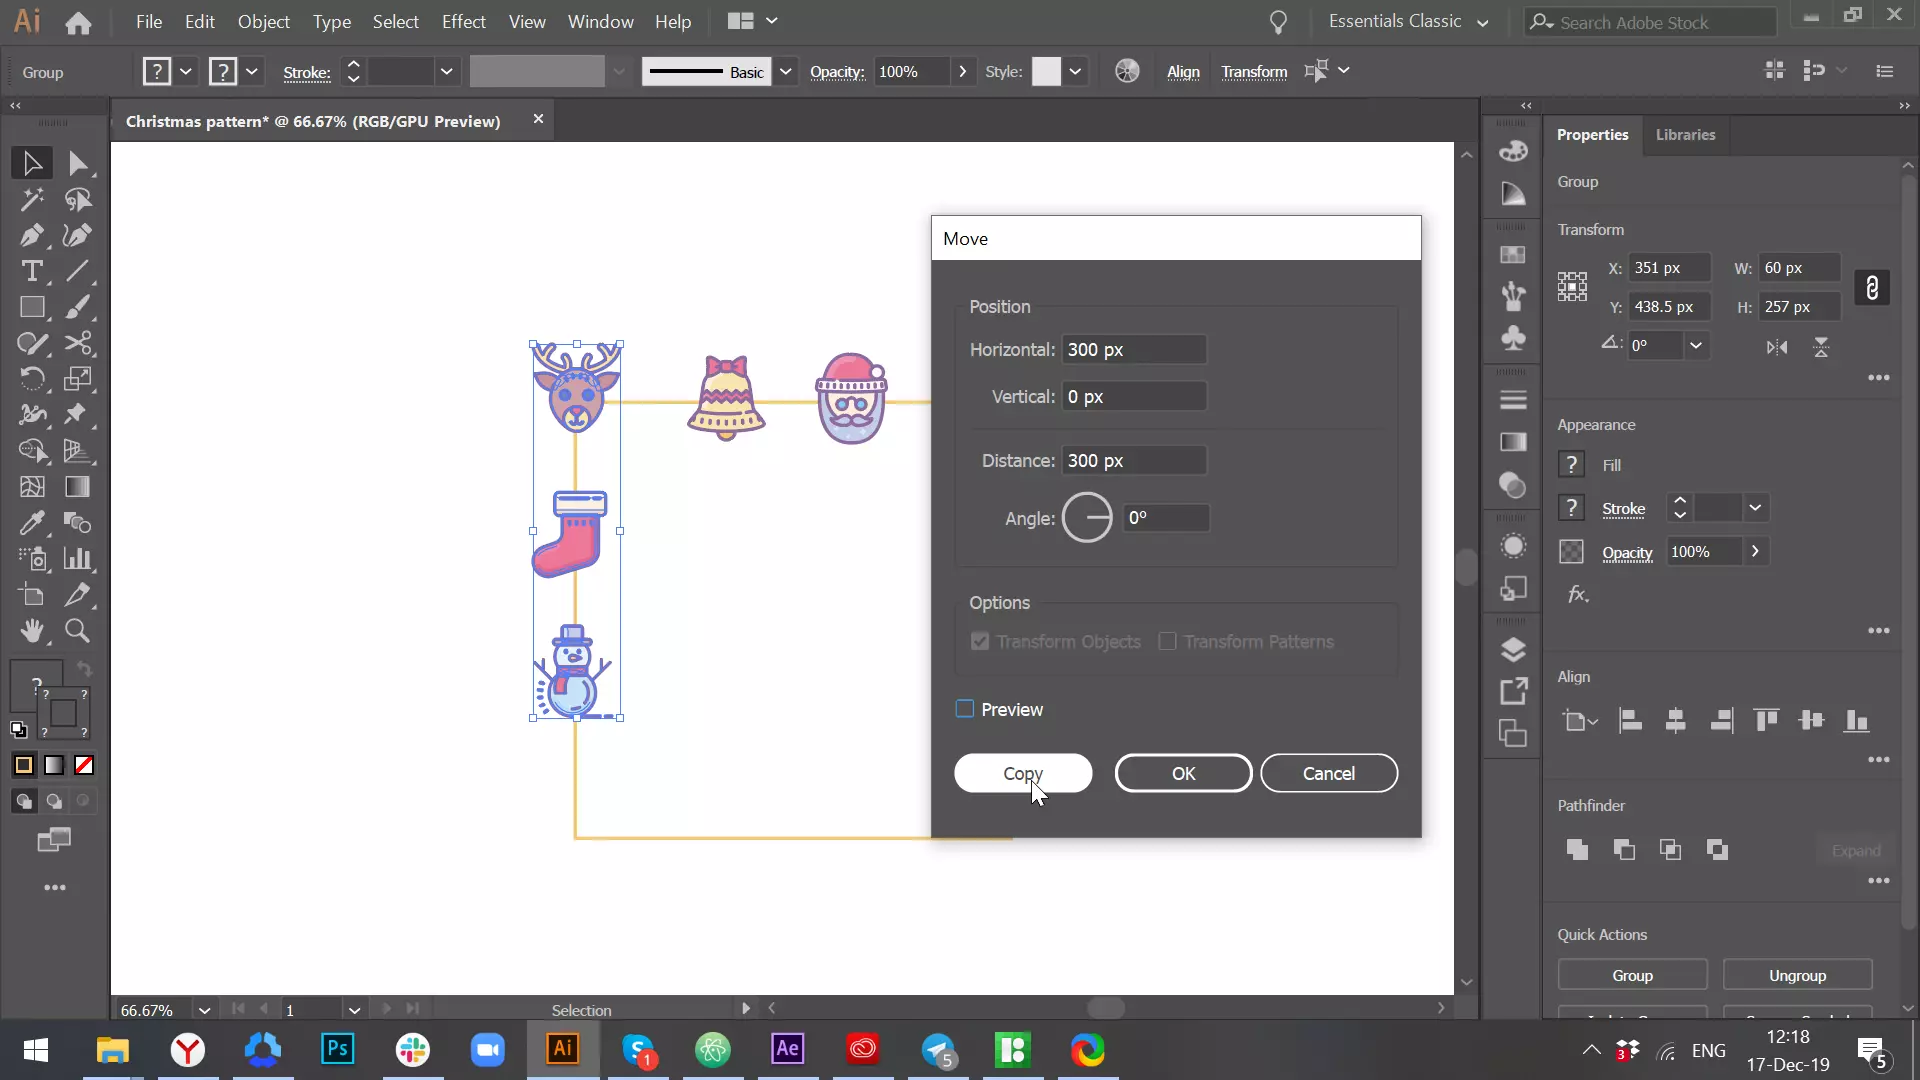
Task: Select Draw Behind mode
Action: [54, 801]
